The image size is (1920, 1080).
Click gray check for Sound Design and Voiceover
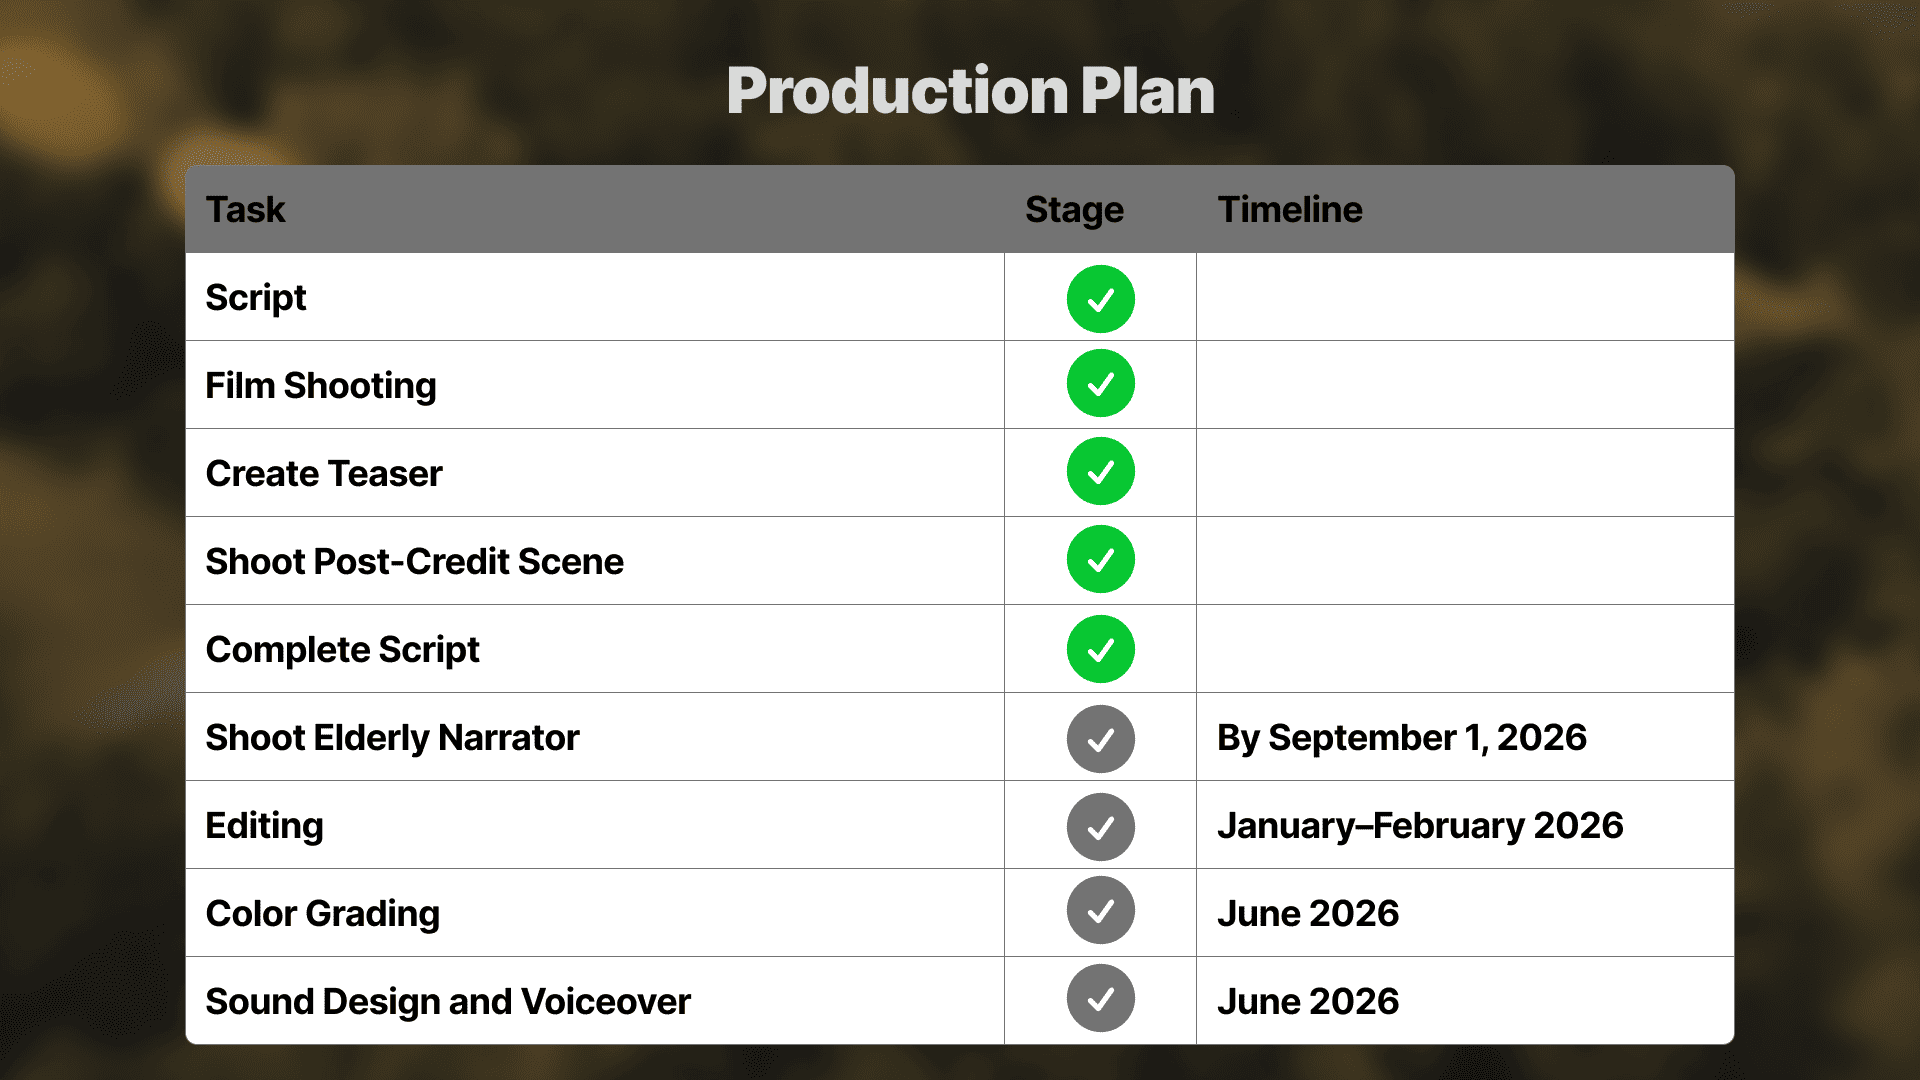[x=1100, y=998]
